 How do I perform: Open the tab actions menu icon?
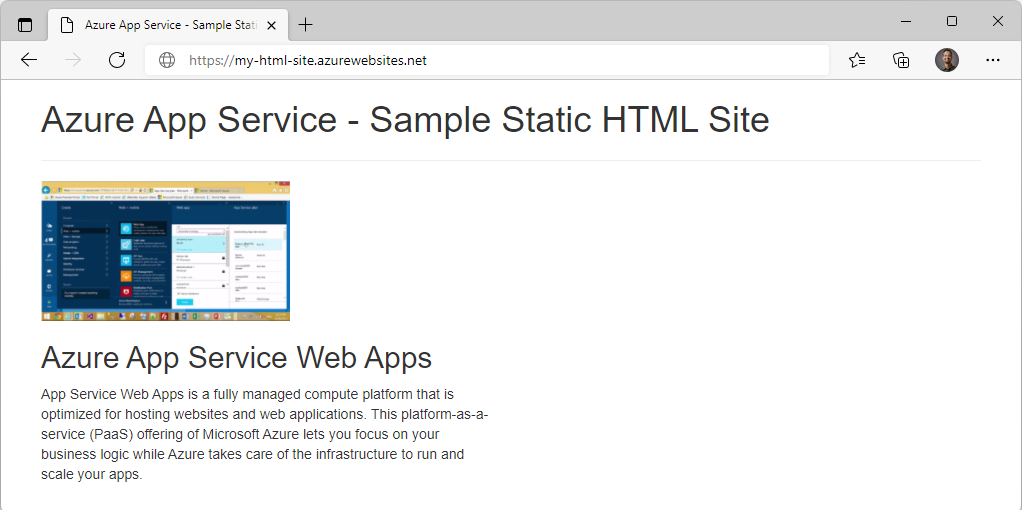point(25,24)
